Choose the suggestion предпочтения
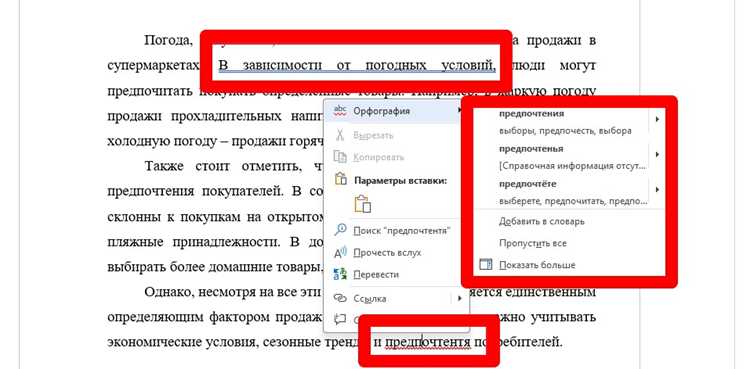The height and width of the screenshot is (369, 750). [x=531, y=114]
